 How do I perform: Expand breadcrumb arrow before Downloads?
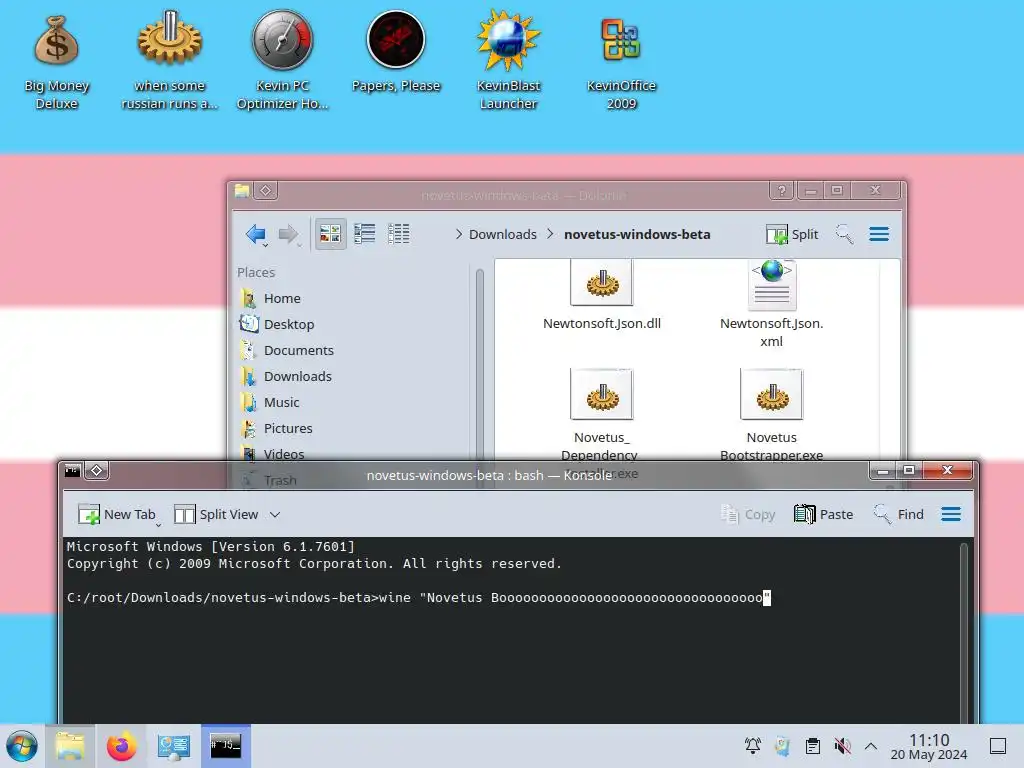pyautogui.click(x=458, y=234)
